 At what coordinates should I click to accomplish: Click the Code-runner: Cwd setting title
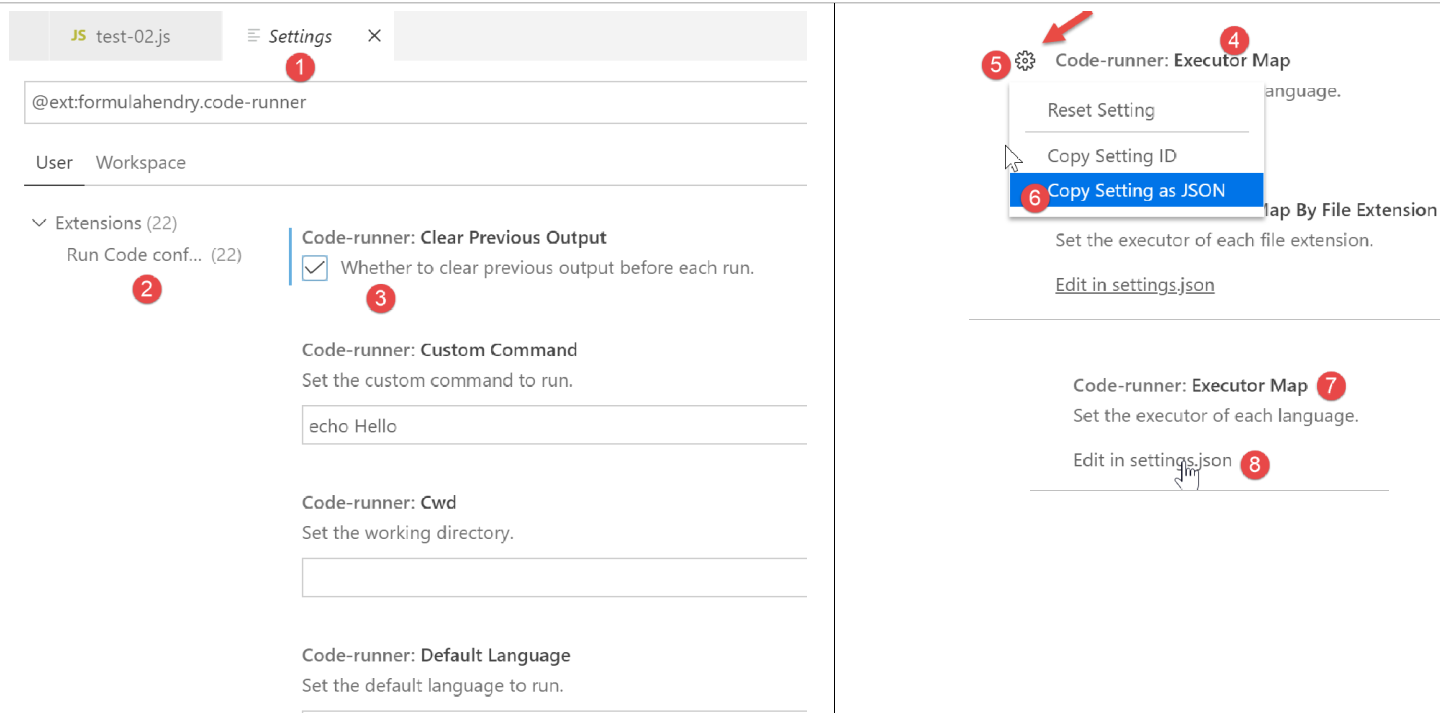tap(378, 502)
